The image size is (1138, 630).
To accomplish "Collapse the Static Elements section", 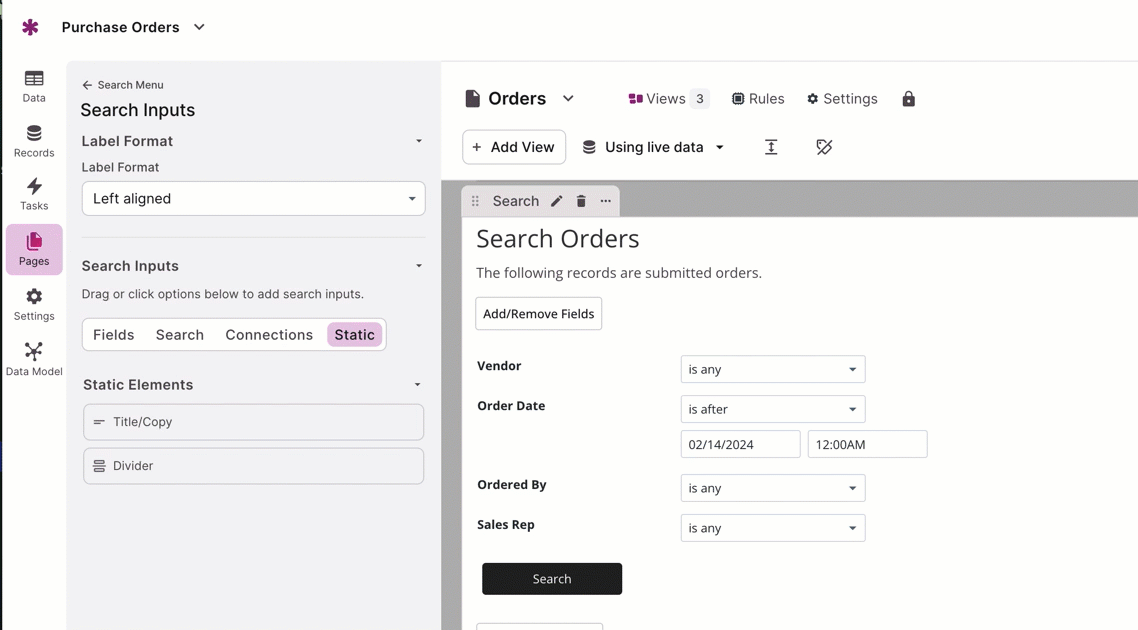I will point(417,385).
